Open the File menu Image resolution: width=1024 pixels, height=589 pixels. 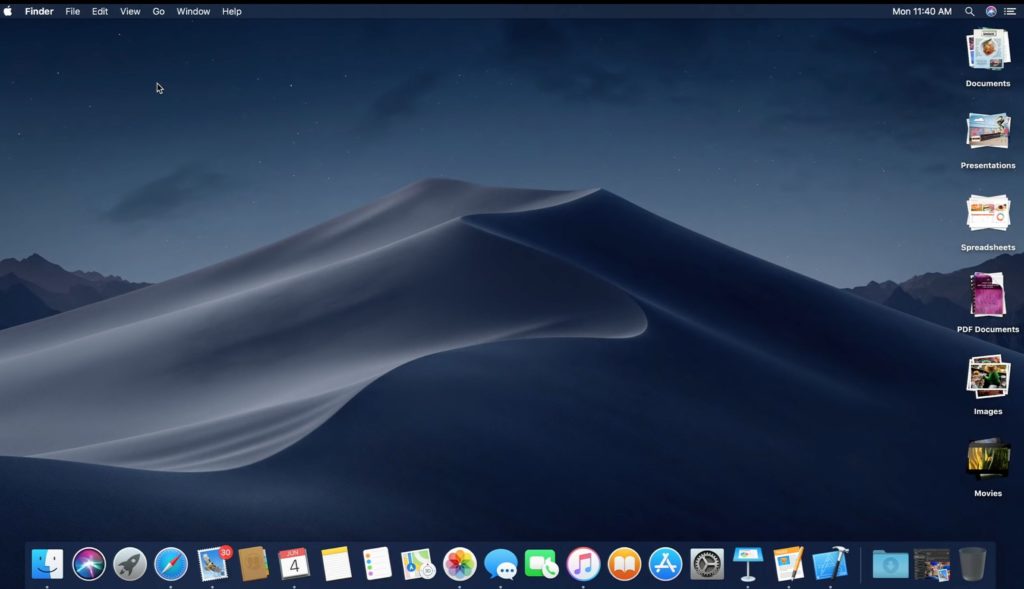point(73,11)
